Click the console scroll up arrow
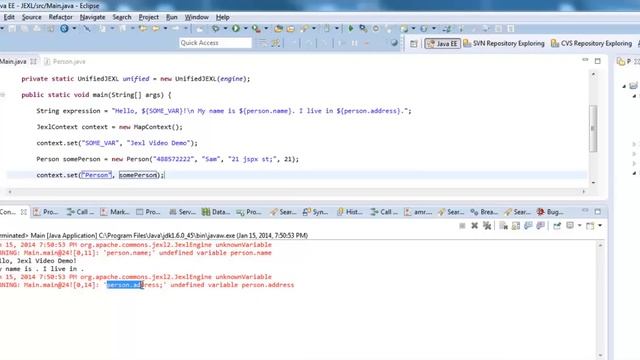The image size is (640, 360). [600, 245]
